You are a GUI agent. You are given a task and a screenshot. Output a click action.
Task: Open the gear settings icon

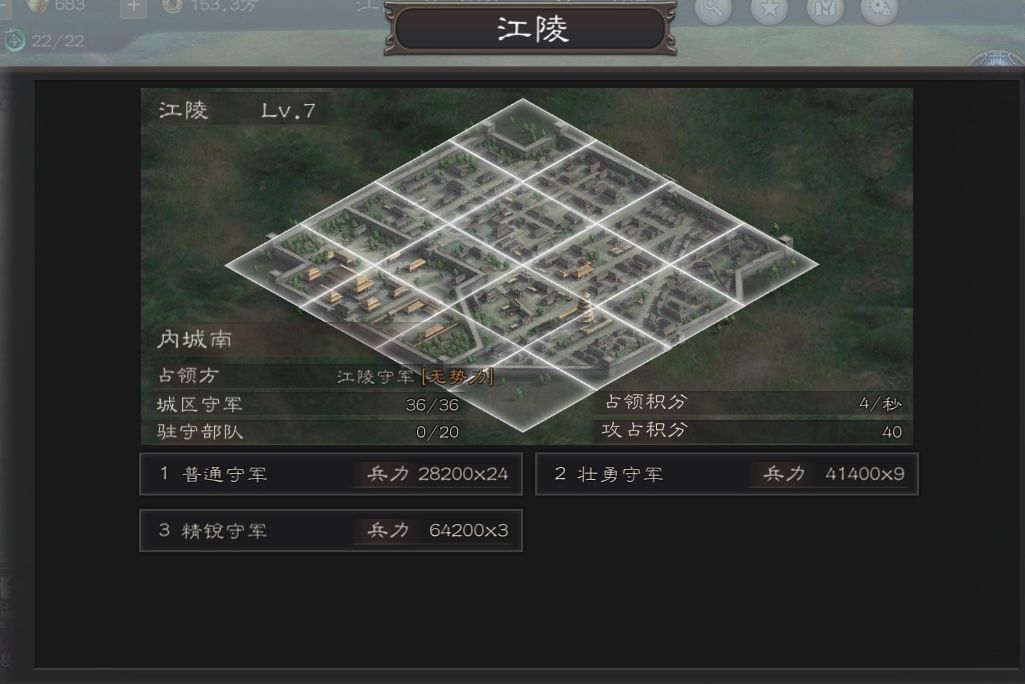click(879, 9)
